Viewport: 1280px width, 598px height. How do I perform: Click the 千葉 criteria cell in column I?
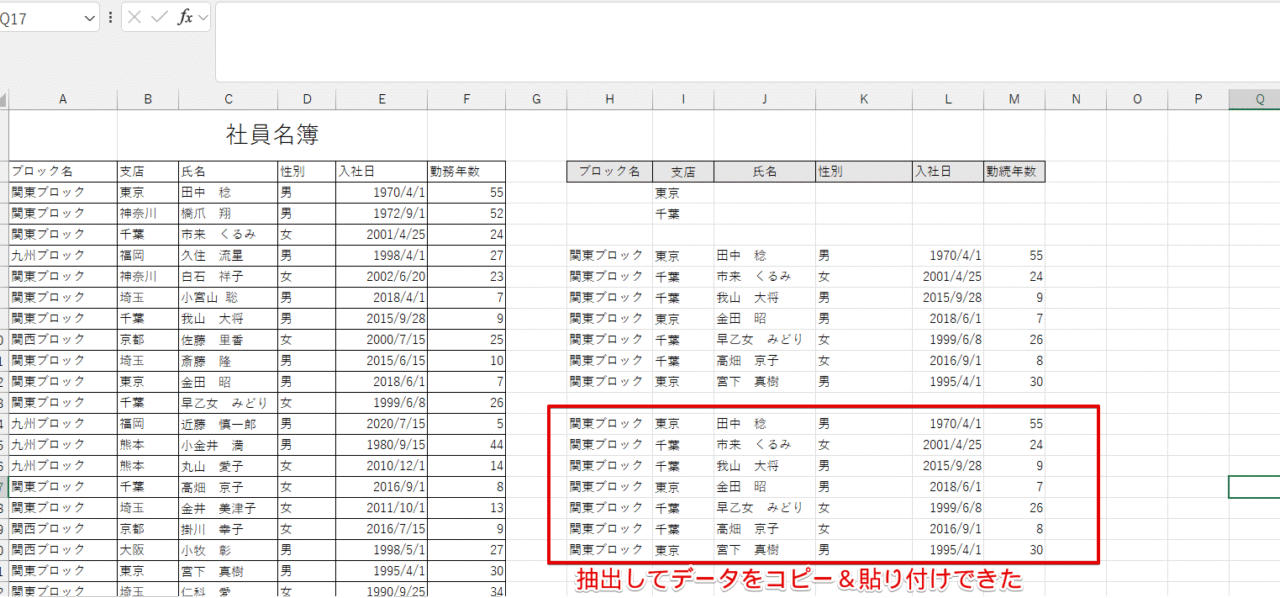pos(682,214)
